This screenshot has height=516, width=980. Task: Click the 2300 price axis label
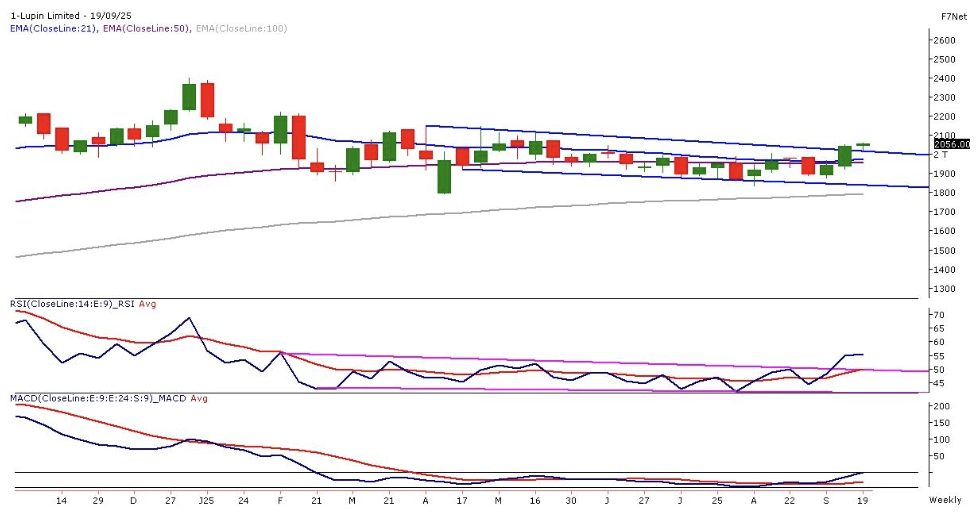[x=944, y=98]
